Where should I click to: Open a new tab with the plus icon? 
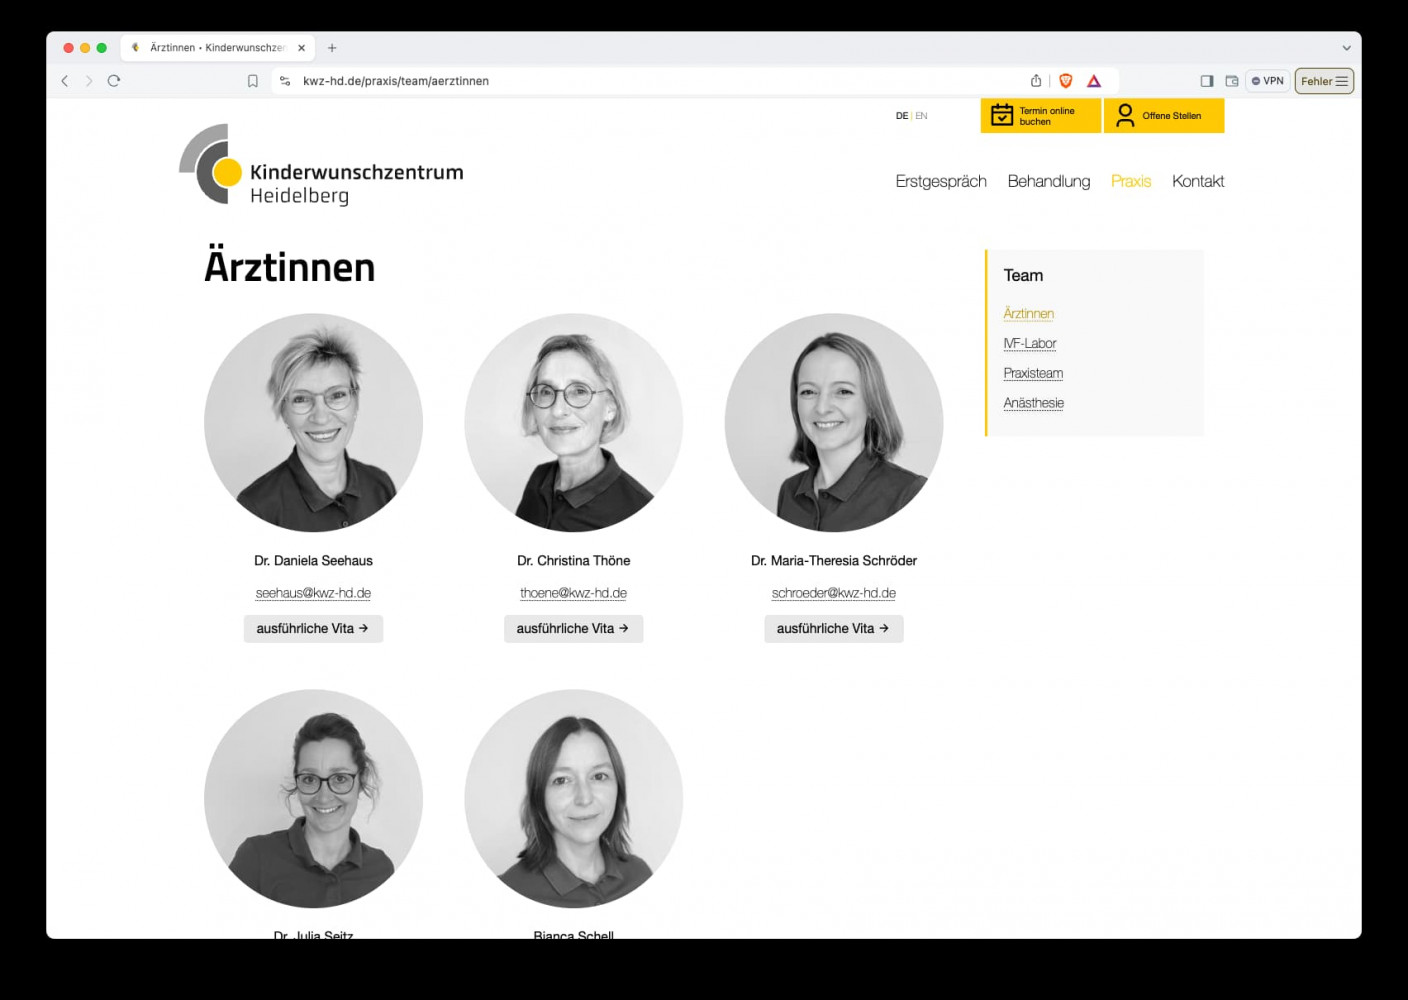332,48
